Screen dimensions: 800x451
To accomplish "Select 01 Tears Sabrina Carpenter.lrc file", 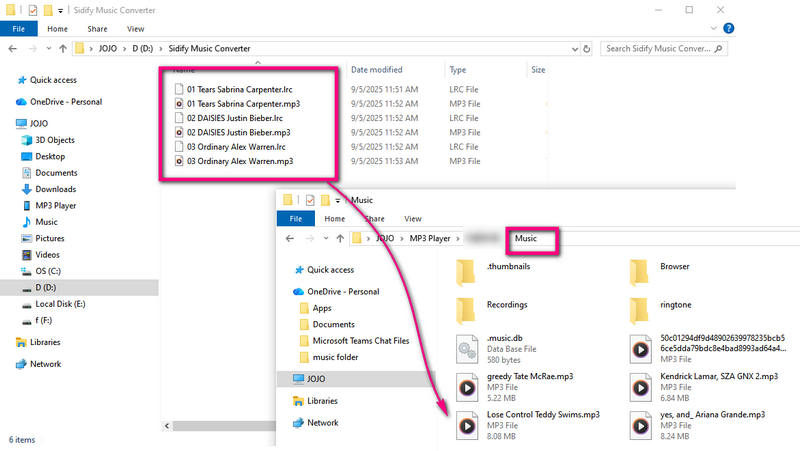I will 239,89.
